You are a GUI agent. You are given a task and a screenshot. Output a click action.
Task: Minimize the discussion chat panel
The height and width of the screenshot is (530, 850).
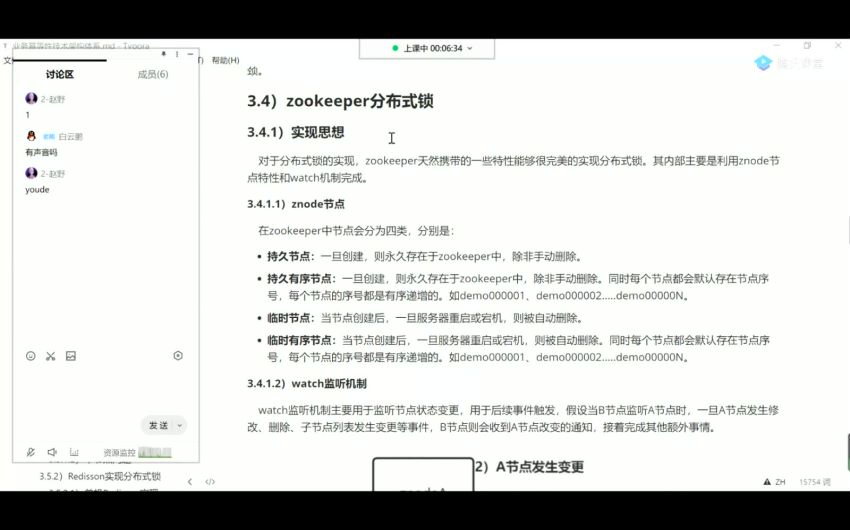tap(190, 54)
